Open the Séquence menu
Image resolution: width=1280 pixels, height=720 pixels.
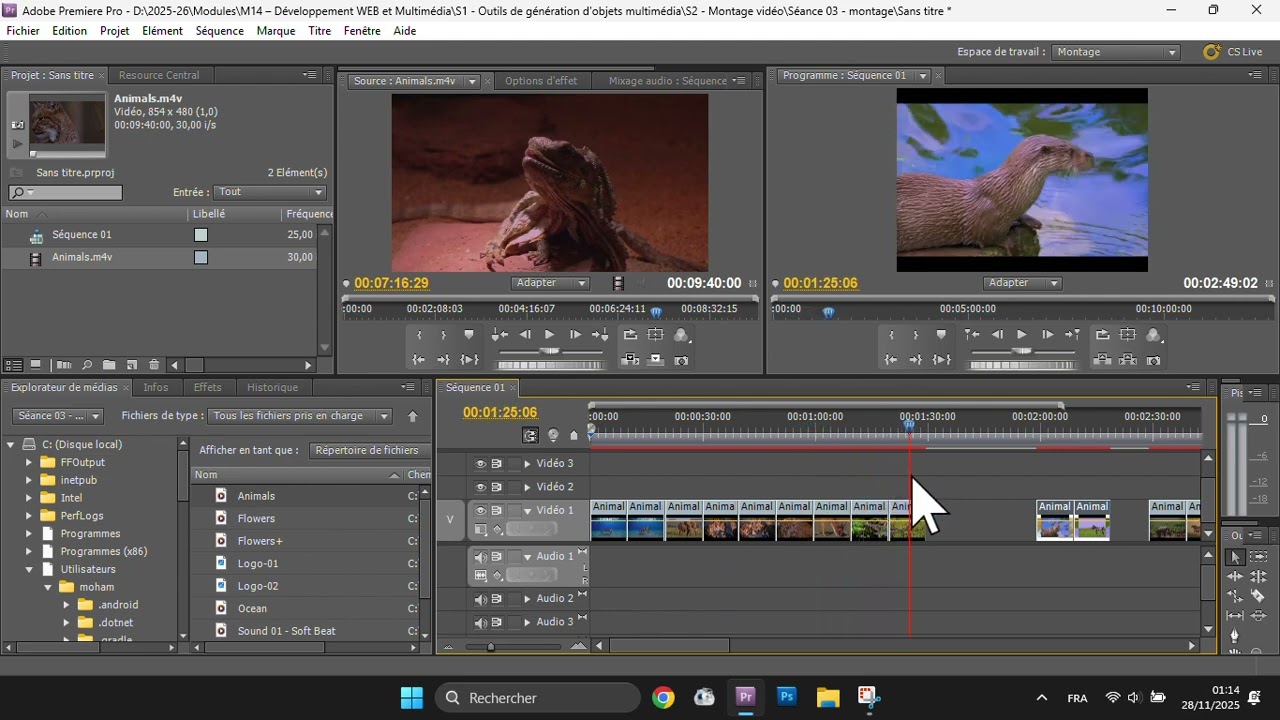pyautogui.click(x=220, y=31)
